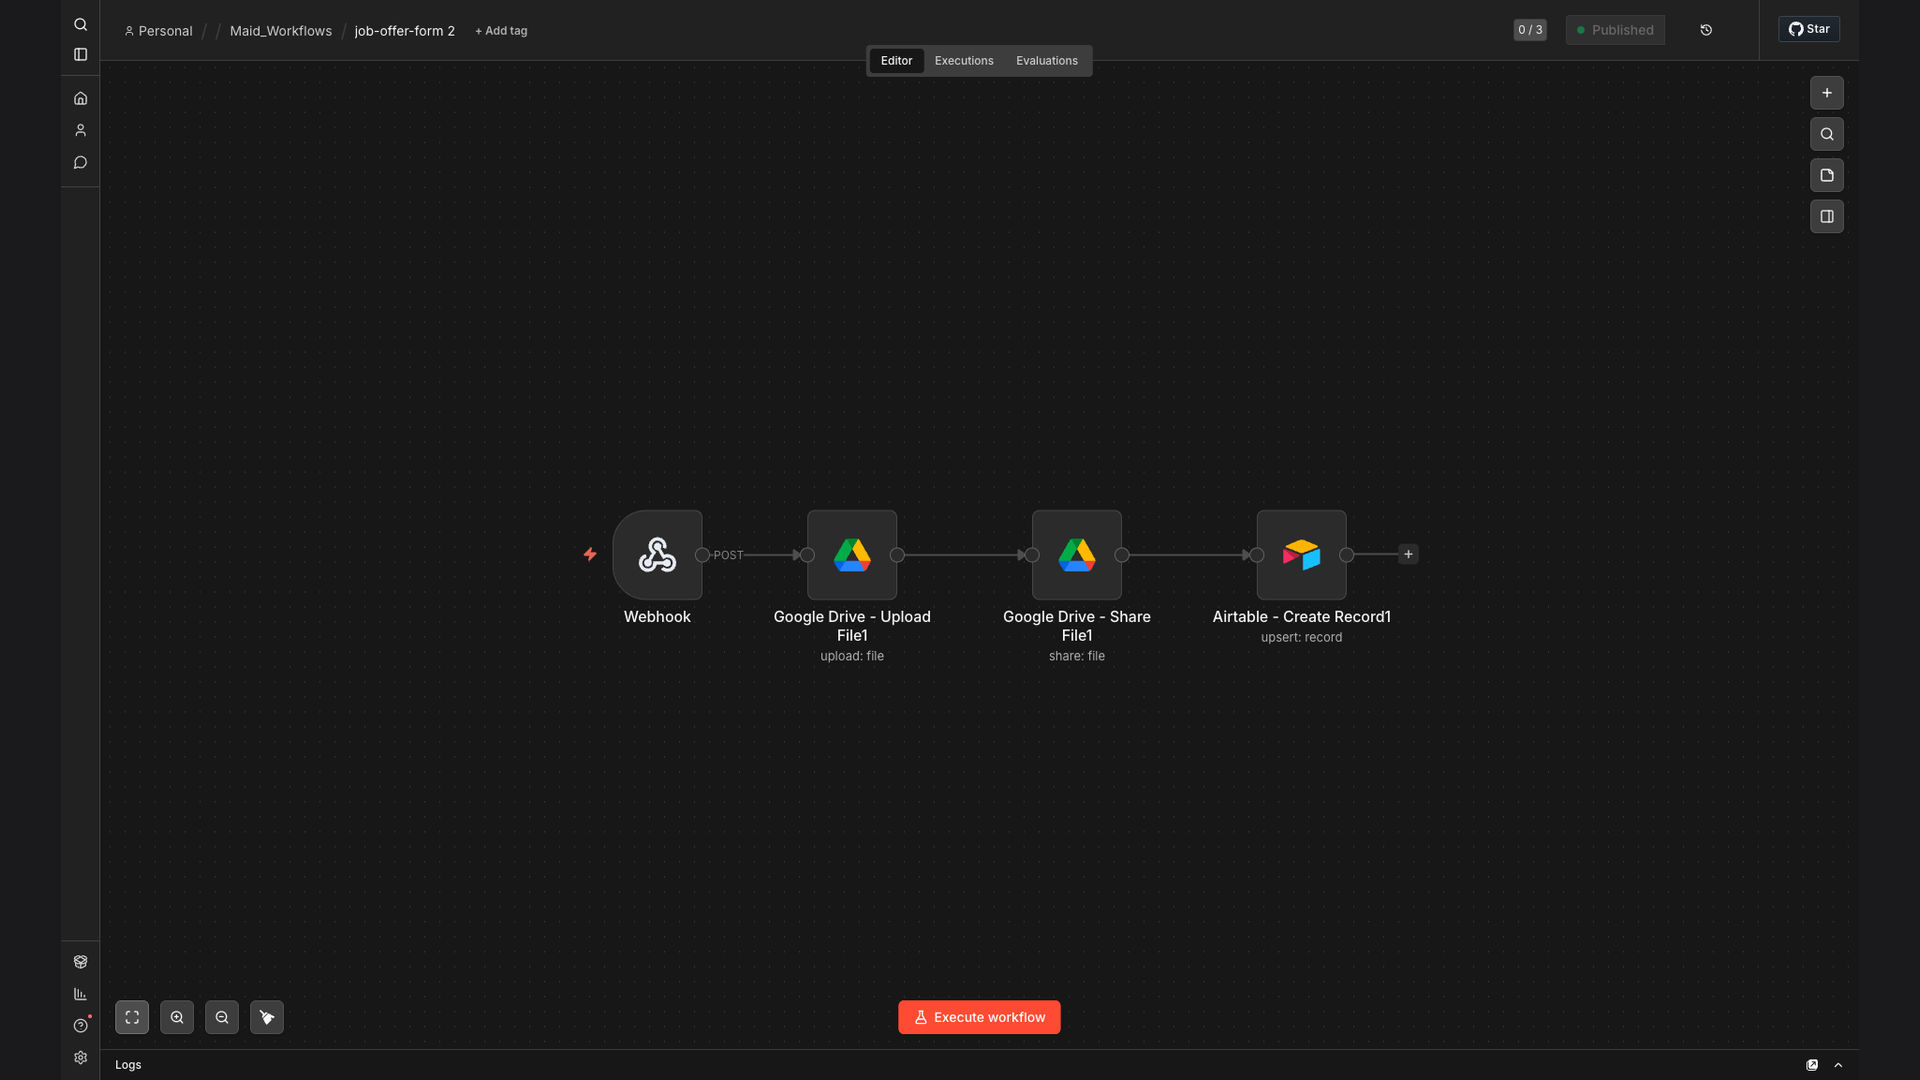Click job-offer-form 2 workflow name
Image resolution: width=1920 pixels, height=1080 pixels.
(x=405, y=31)
